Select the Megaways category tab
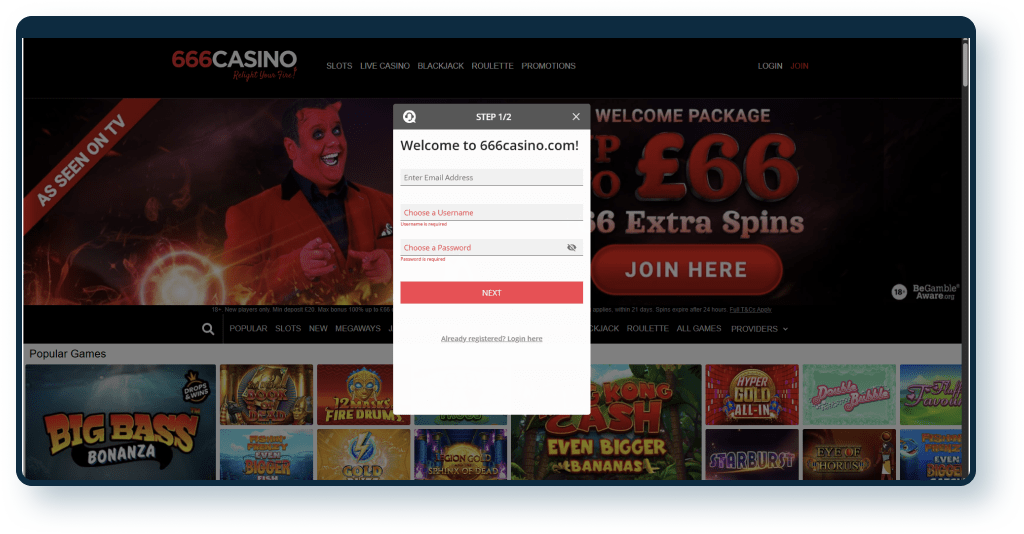Image resolution: width=1024 pixels, height=534 pixels. pyautogui.click(x=358, y=328)
